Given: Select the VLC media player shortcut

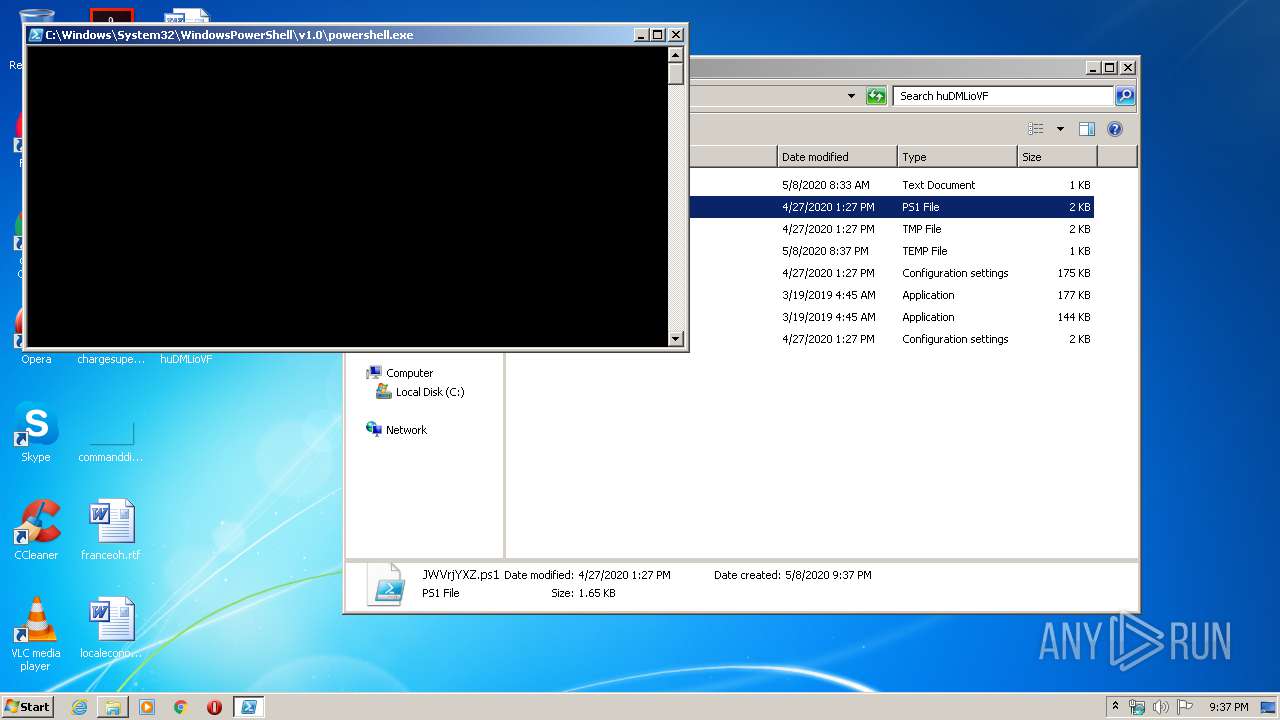Looking at the screenshot, I should [x=36, y=635].
